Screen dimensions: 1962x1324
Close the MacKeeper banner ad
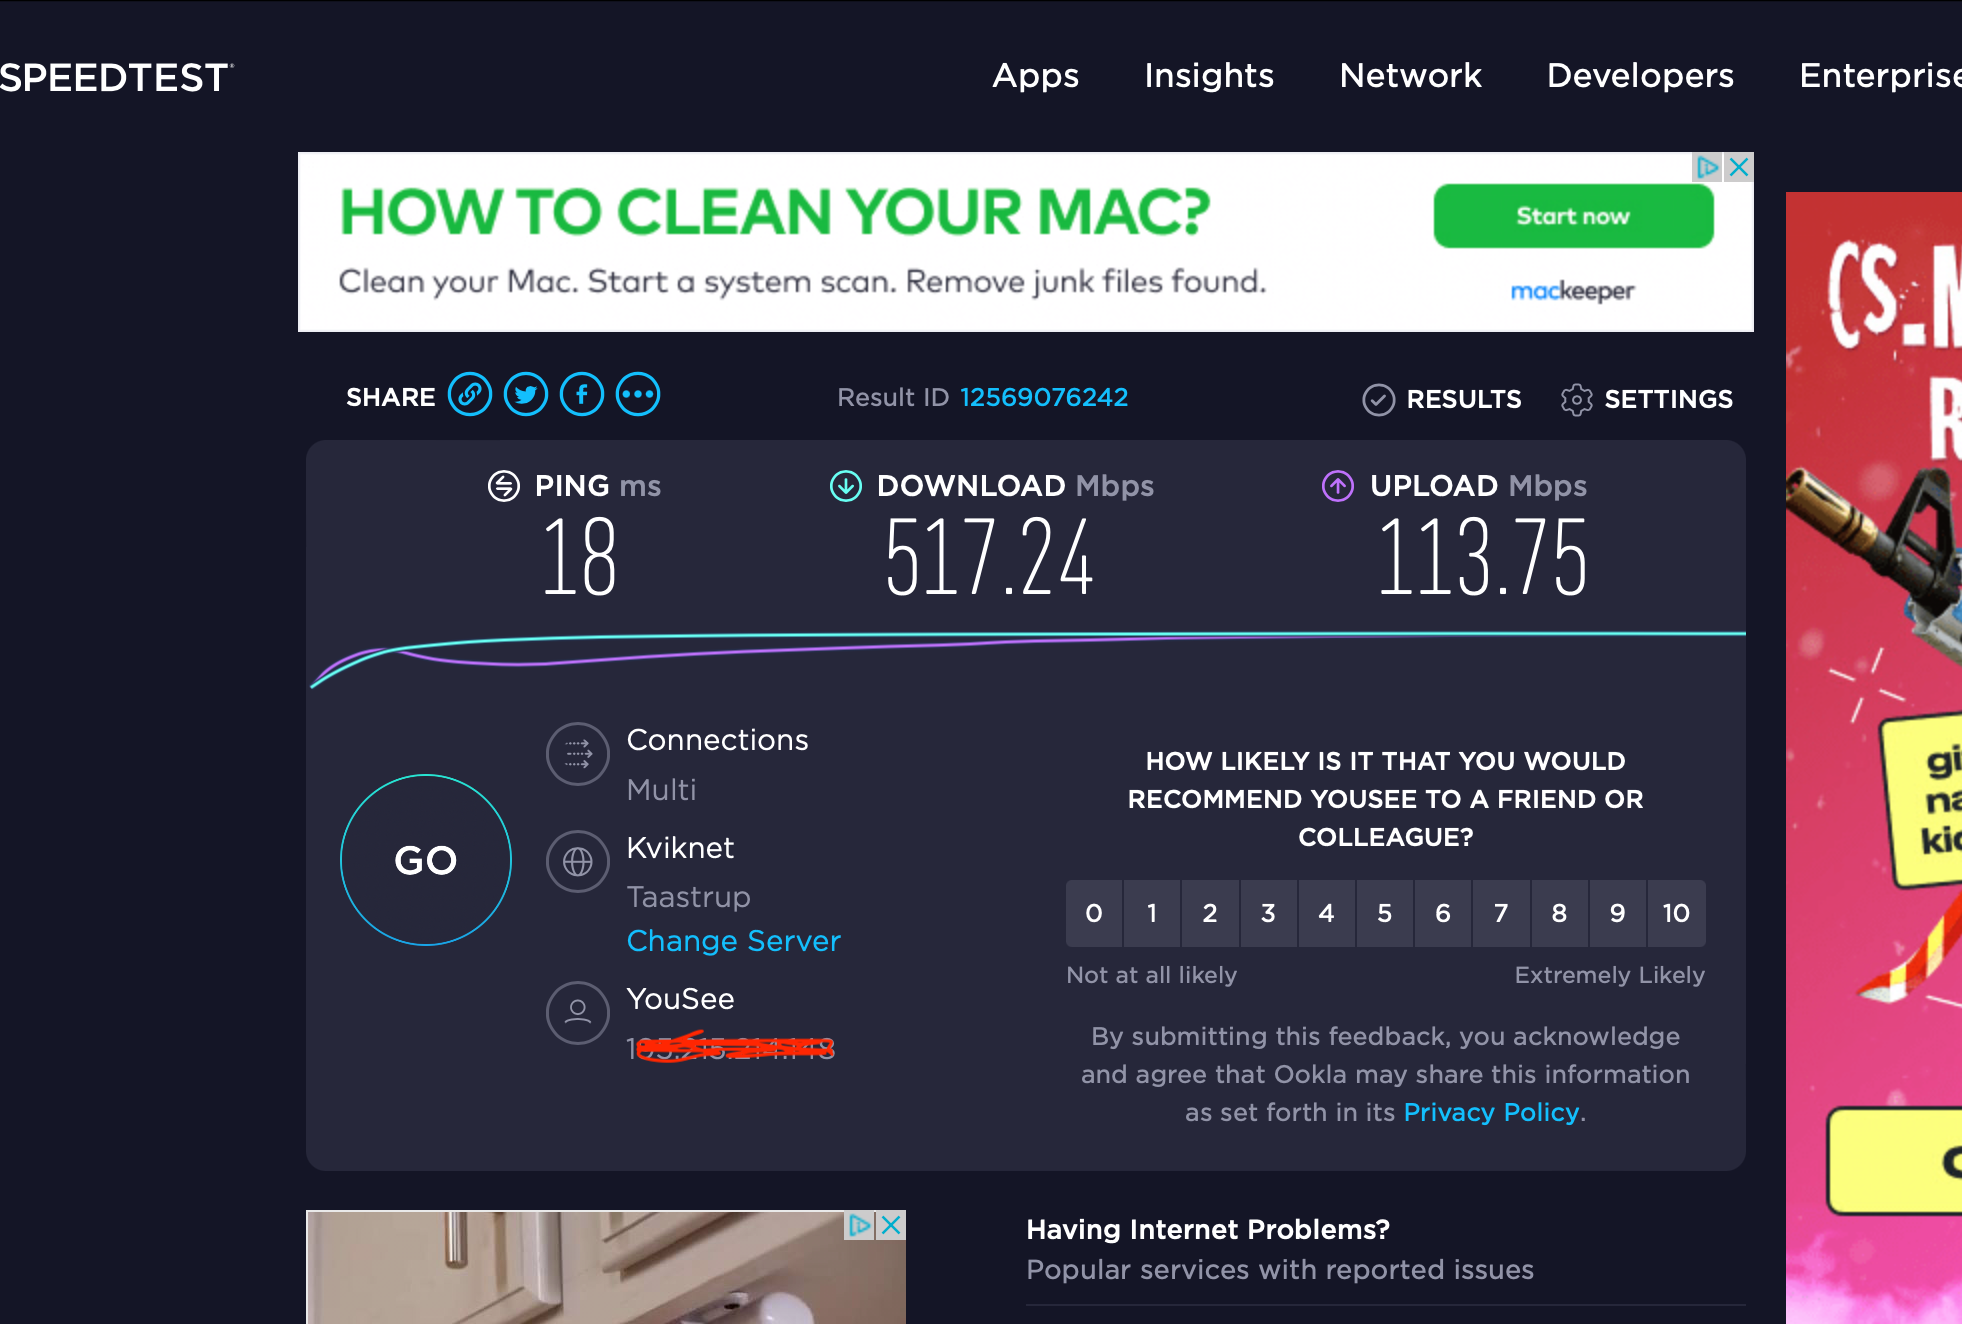tap(1739, 167)
